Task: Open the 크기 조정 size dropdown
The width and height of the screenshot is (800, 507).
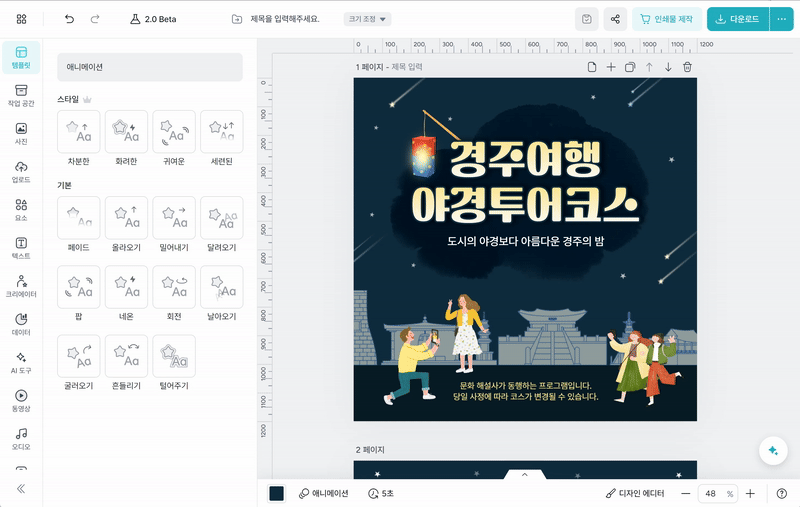Action: 367,19
